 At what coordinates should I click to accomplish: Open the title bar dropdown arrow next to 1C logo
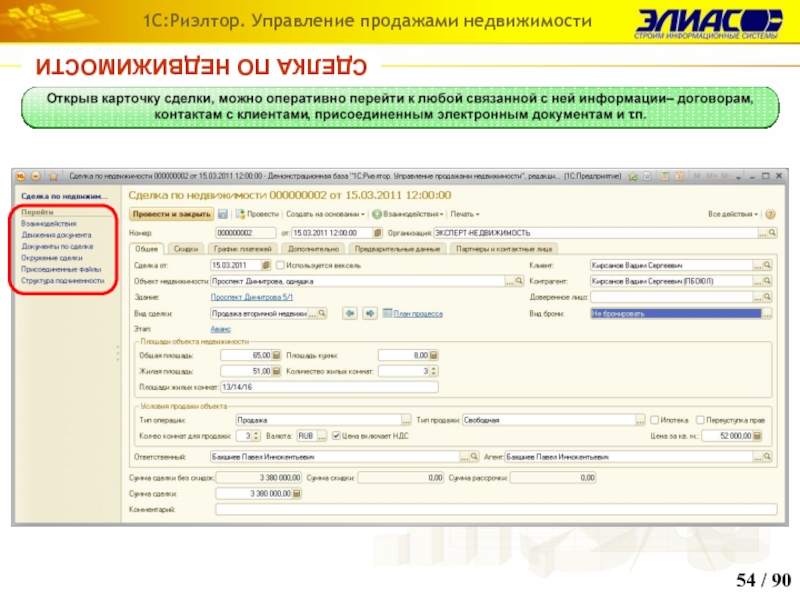click(36, 177)
